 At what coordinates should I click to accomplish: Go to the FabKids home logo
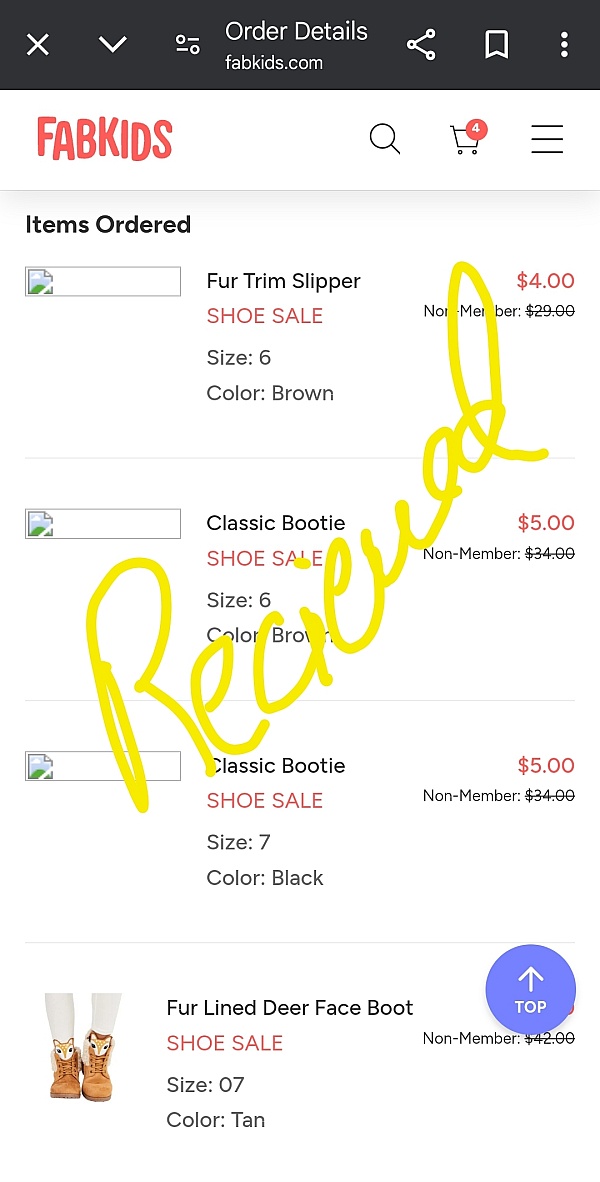105,139
